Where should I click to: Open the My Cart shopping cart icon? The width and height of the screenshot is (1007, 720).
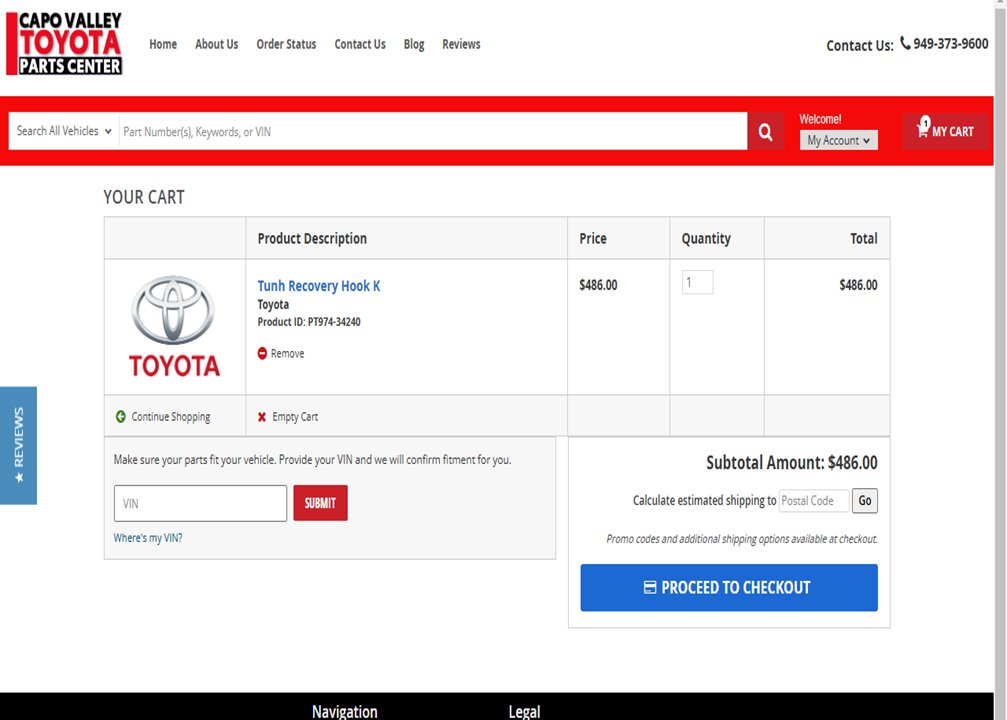tap(945, 131)
